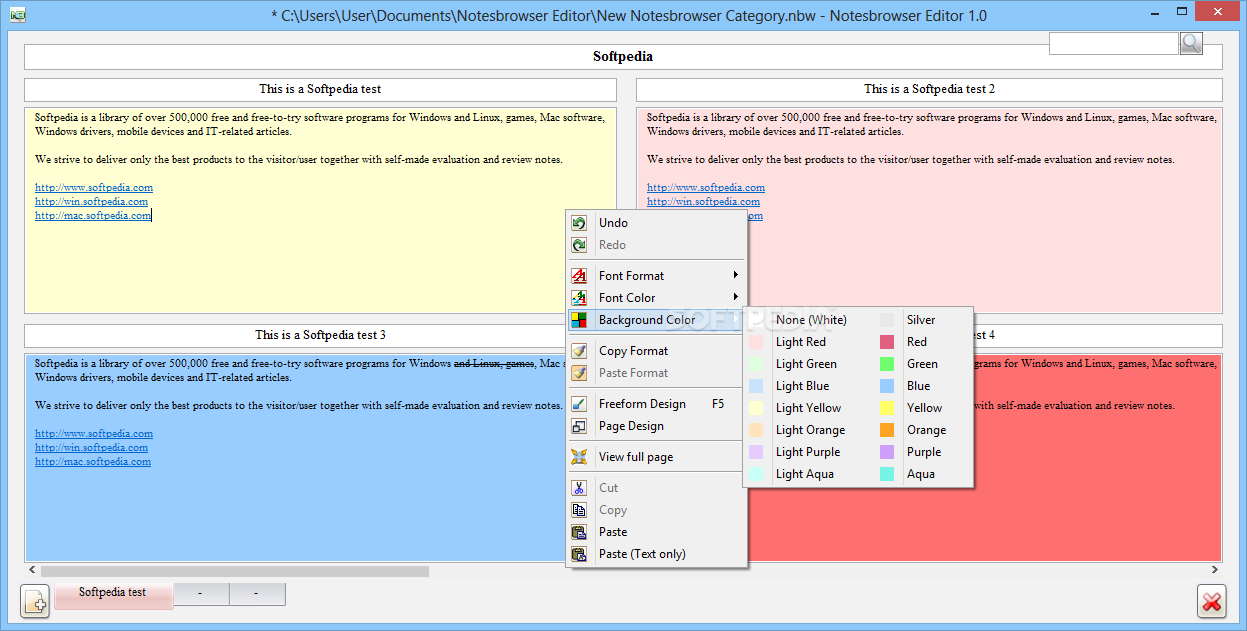This screenshot has height=631, width=1247.
Task: Pick Light Orange background color
Action: coord(807,430)
